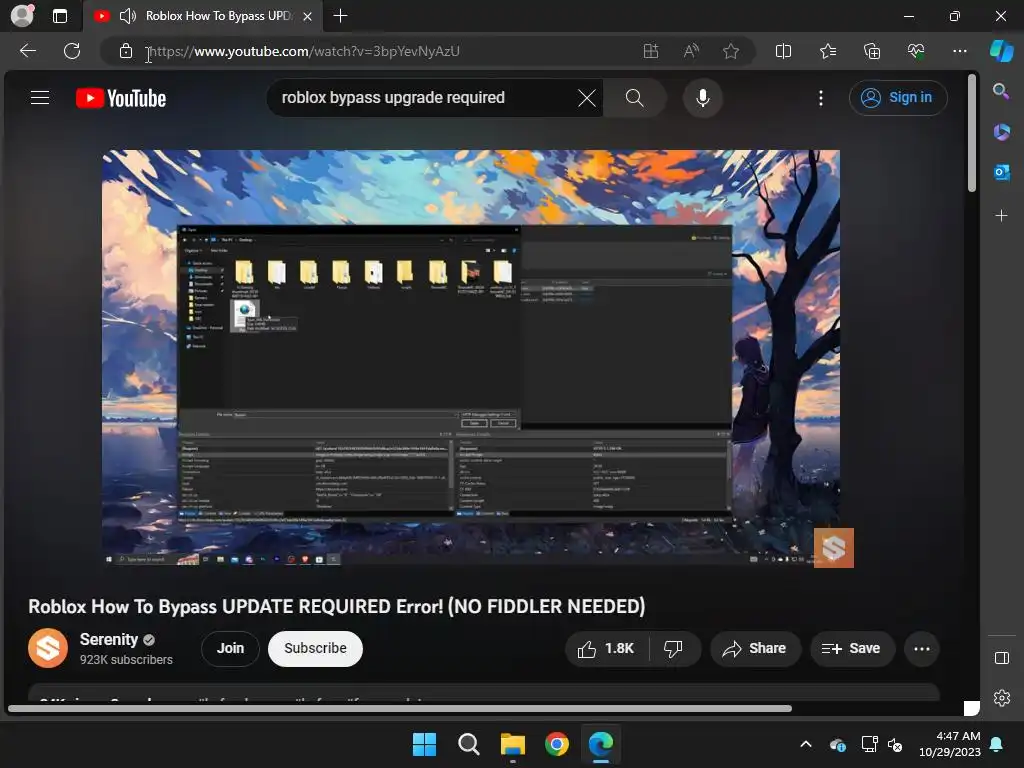Open the split screen icon

click(783, 51)
